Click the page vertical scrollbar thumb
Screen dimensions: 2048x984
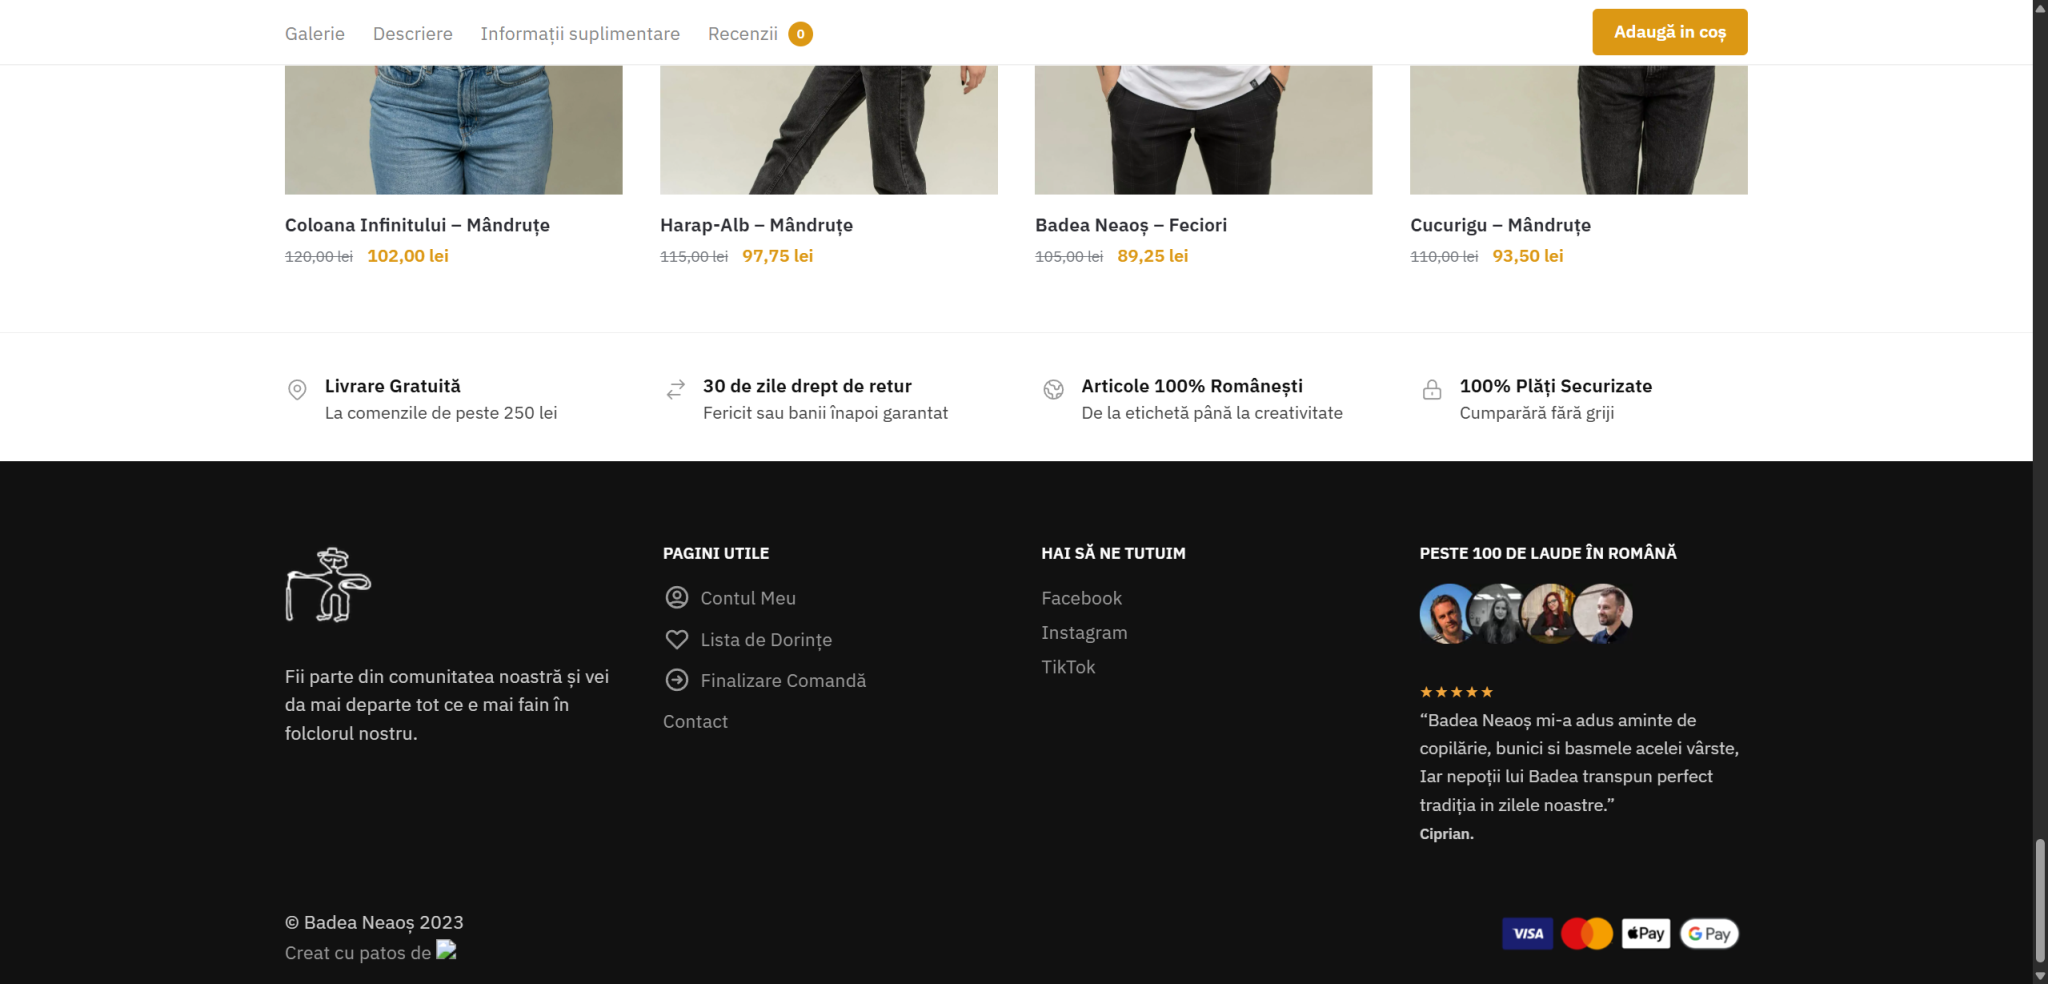[x=2040, y=901]
